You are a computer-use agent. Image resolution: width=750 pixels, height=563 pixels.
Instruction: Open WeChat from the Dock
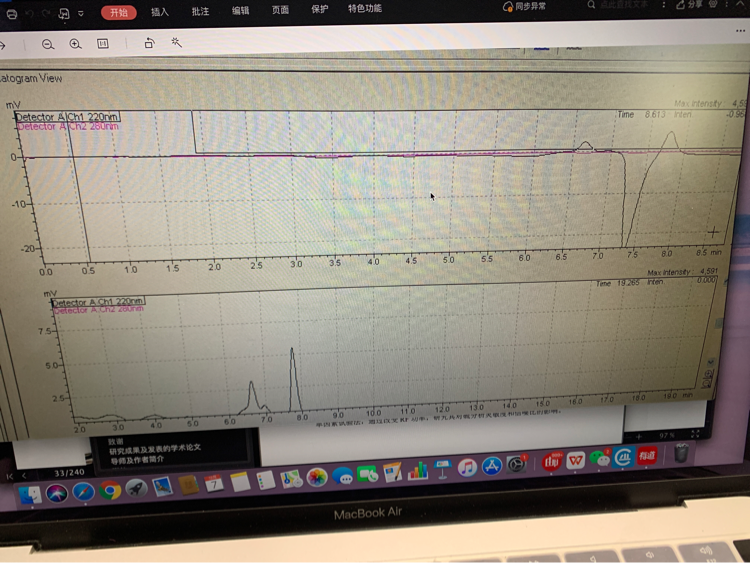point(599,459)
